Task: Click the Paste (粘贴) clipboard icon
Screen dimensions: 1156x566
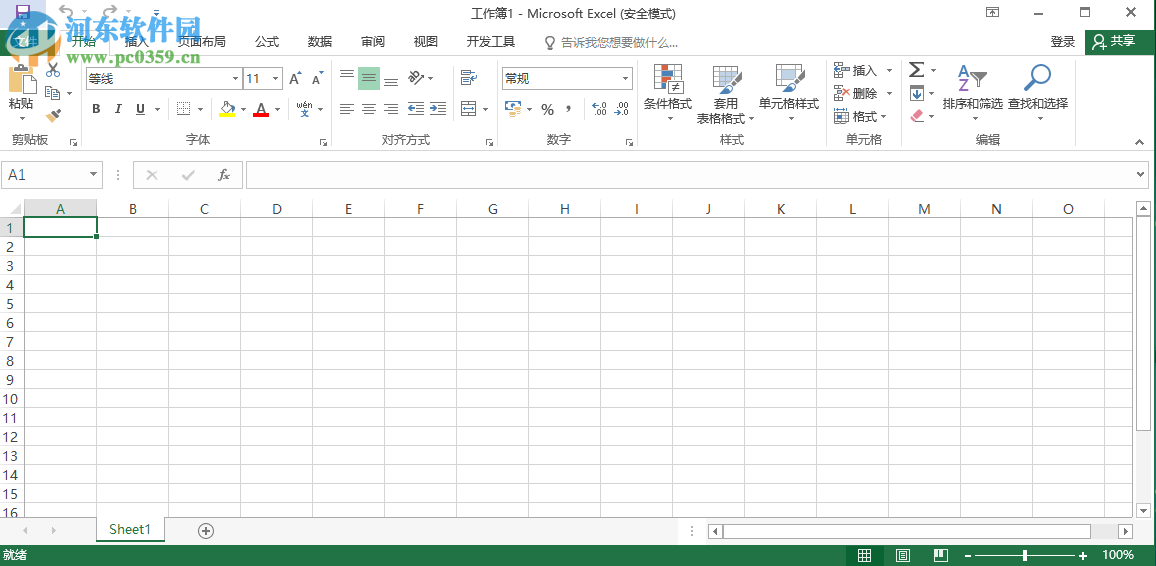Action: pos(22,78)
